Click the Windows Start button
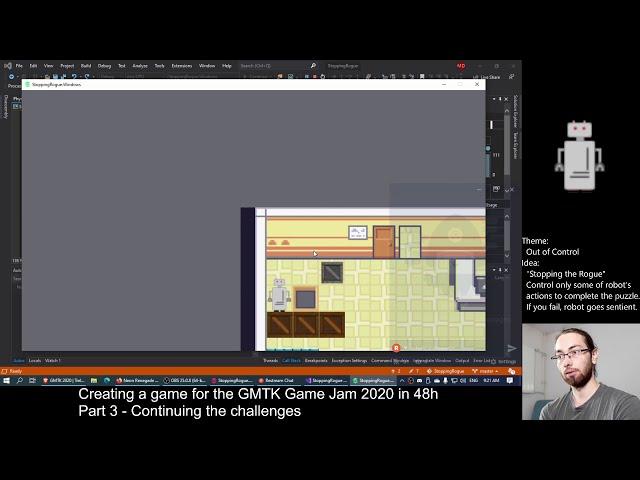Image resolution: width=640 pixels, height=480 pixels. [6, 380]
